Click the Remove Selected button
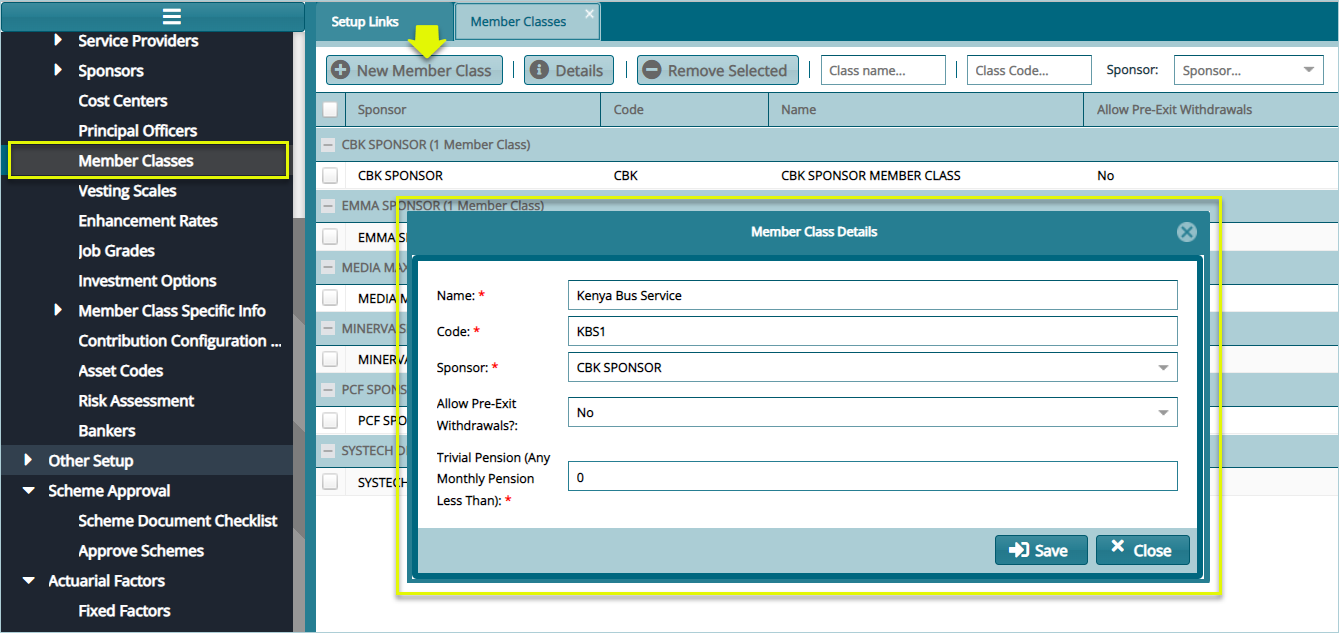 (x=718, y=70)
